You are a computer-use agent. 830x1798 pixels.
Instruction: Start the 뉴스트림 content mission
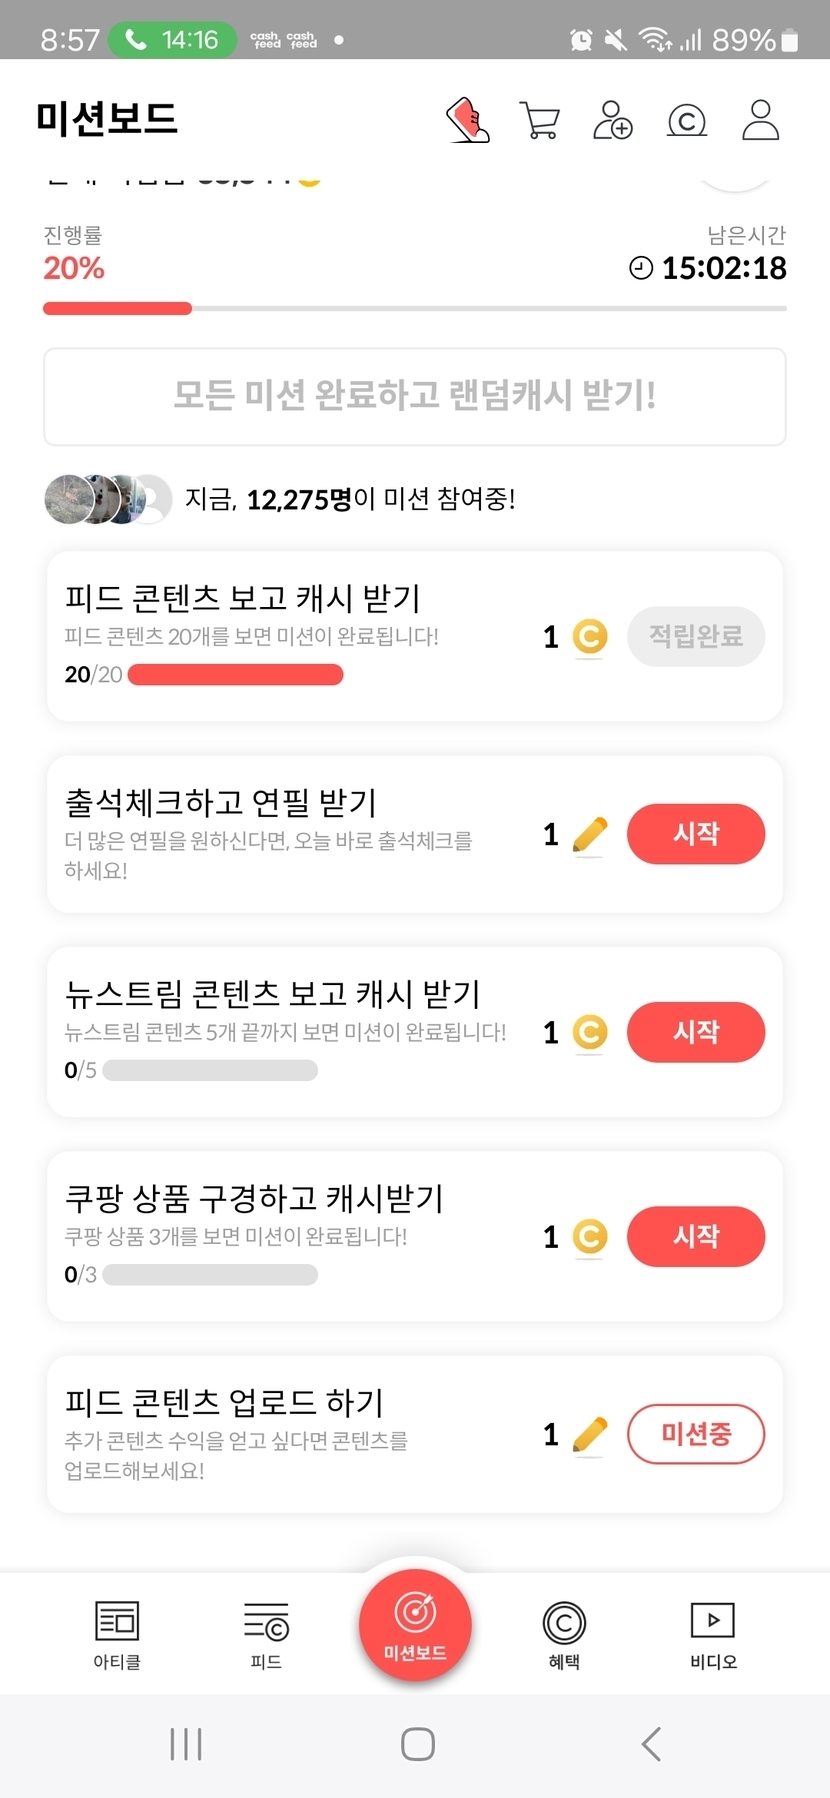(x=696, y=1032)
